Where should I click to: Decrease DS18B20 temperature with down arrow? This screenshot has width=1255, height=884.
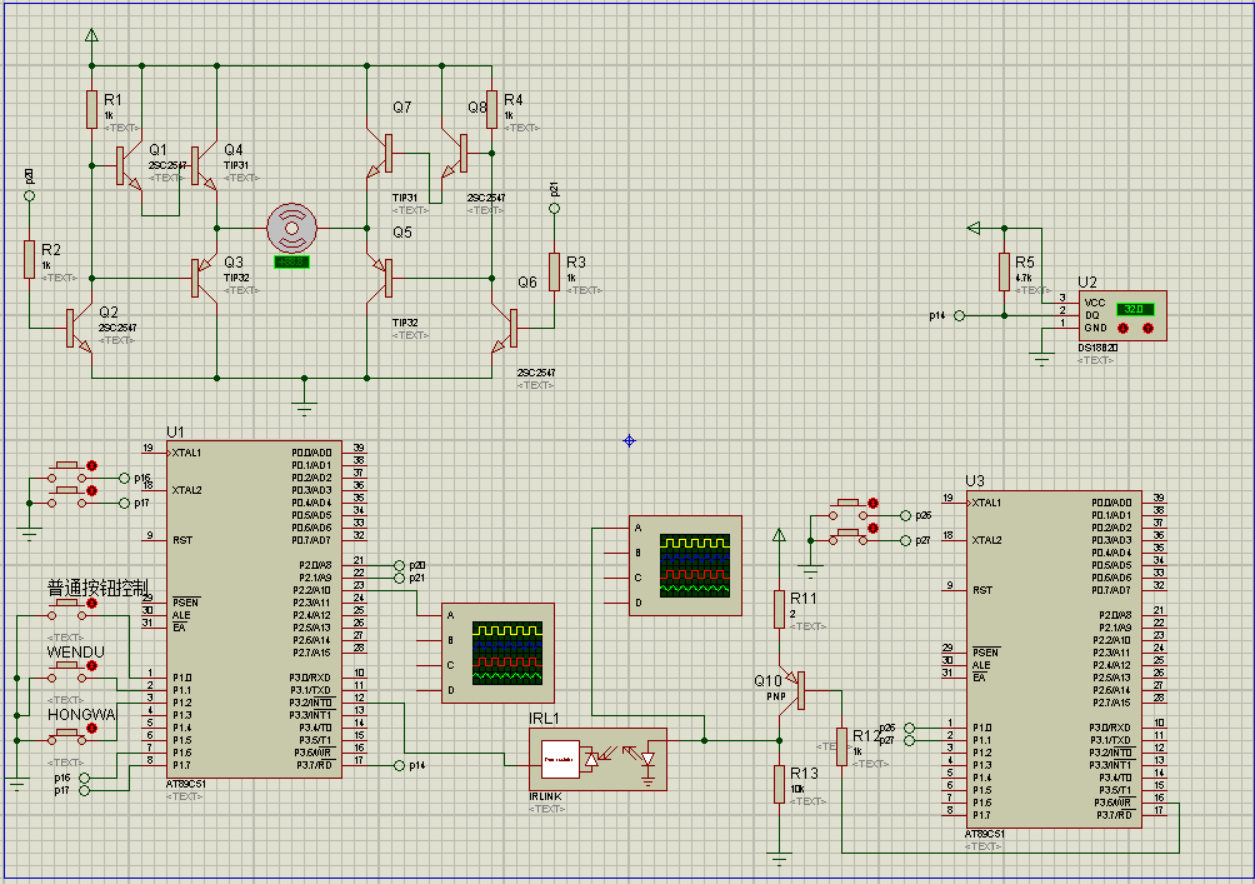coord(1123,328)
